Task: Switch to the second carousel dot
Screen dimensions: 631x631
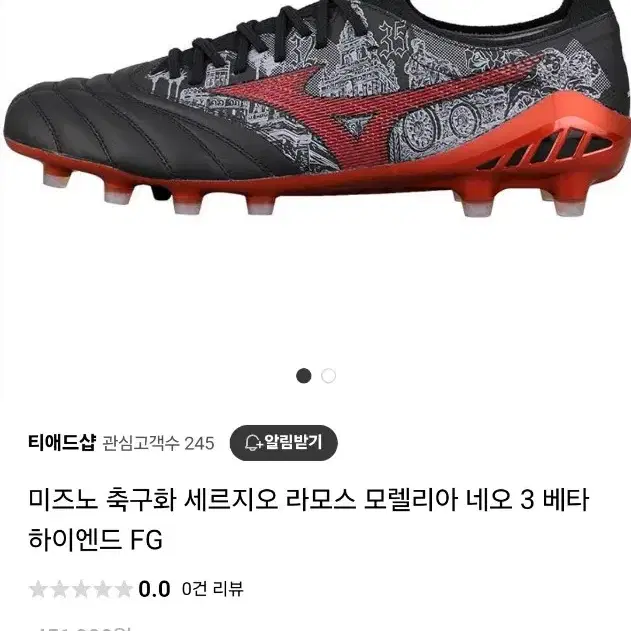Action: coord(328,376)
